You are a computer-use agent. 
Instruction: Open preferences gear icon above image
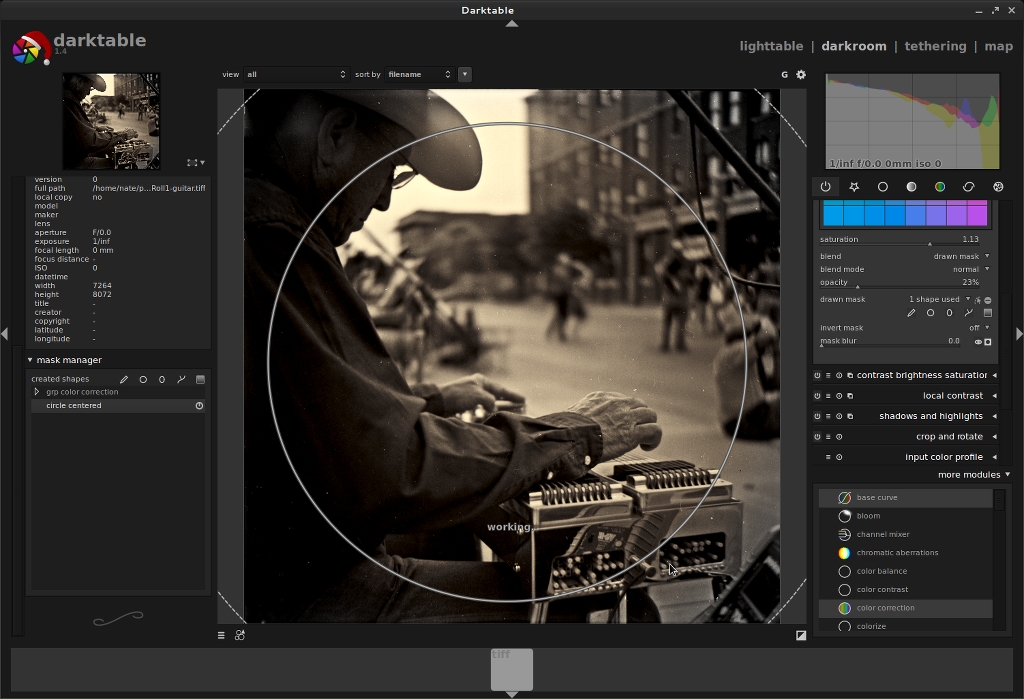800,74
